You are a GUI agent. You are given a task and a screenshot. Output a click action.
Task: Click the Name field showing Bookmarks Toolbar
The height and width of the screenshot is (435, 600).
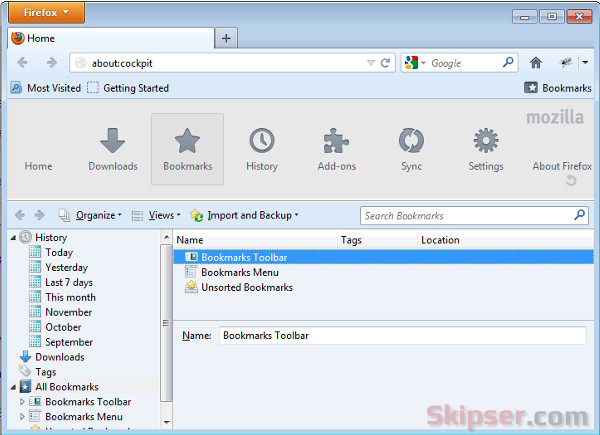403,336
